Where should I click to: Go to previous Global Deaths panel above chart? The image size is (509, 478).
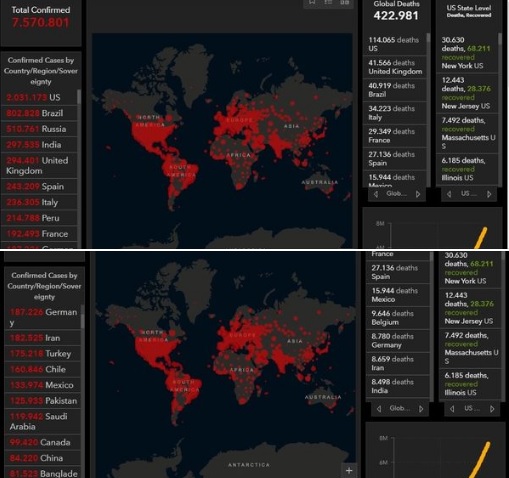point(376,194)
